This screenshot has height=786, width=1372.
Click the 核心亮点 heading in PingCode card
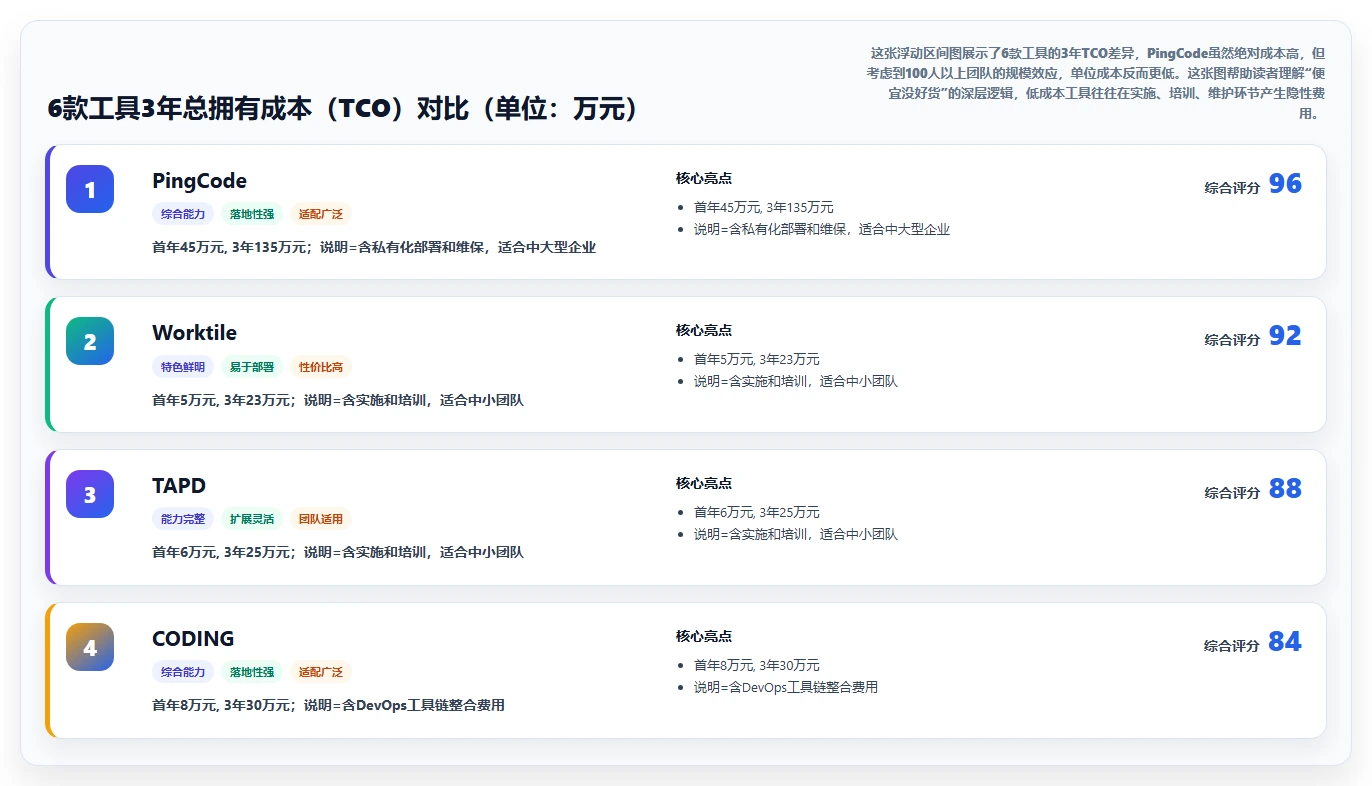click(x=704, y=178)
